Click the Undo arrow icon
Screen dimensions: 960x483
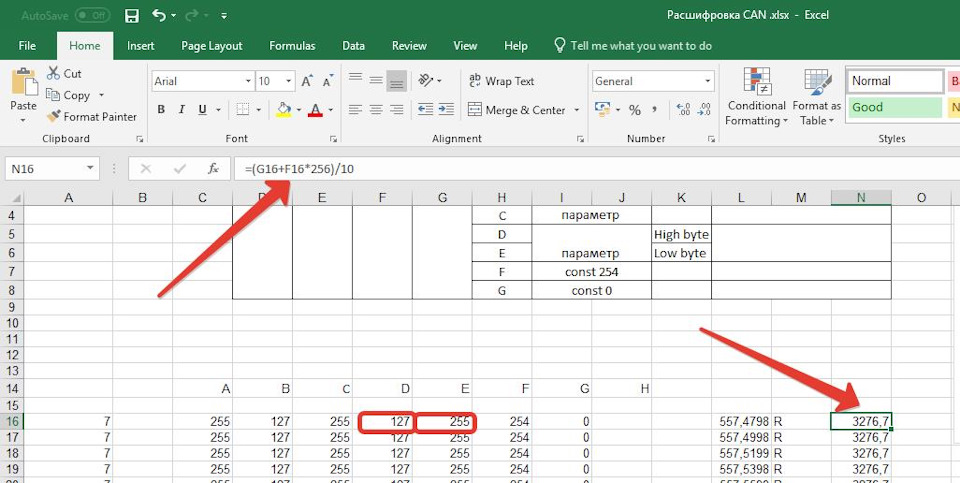(x=159, y=15)
